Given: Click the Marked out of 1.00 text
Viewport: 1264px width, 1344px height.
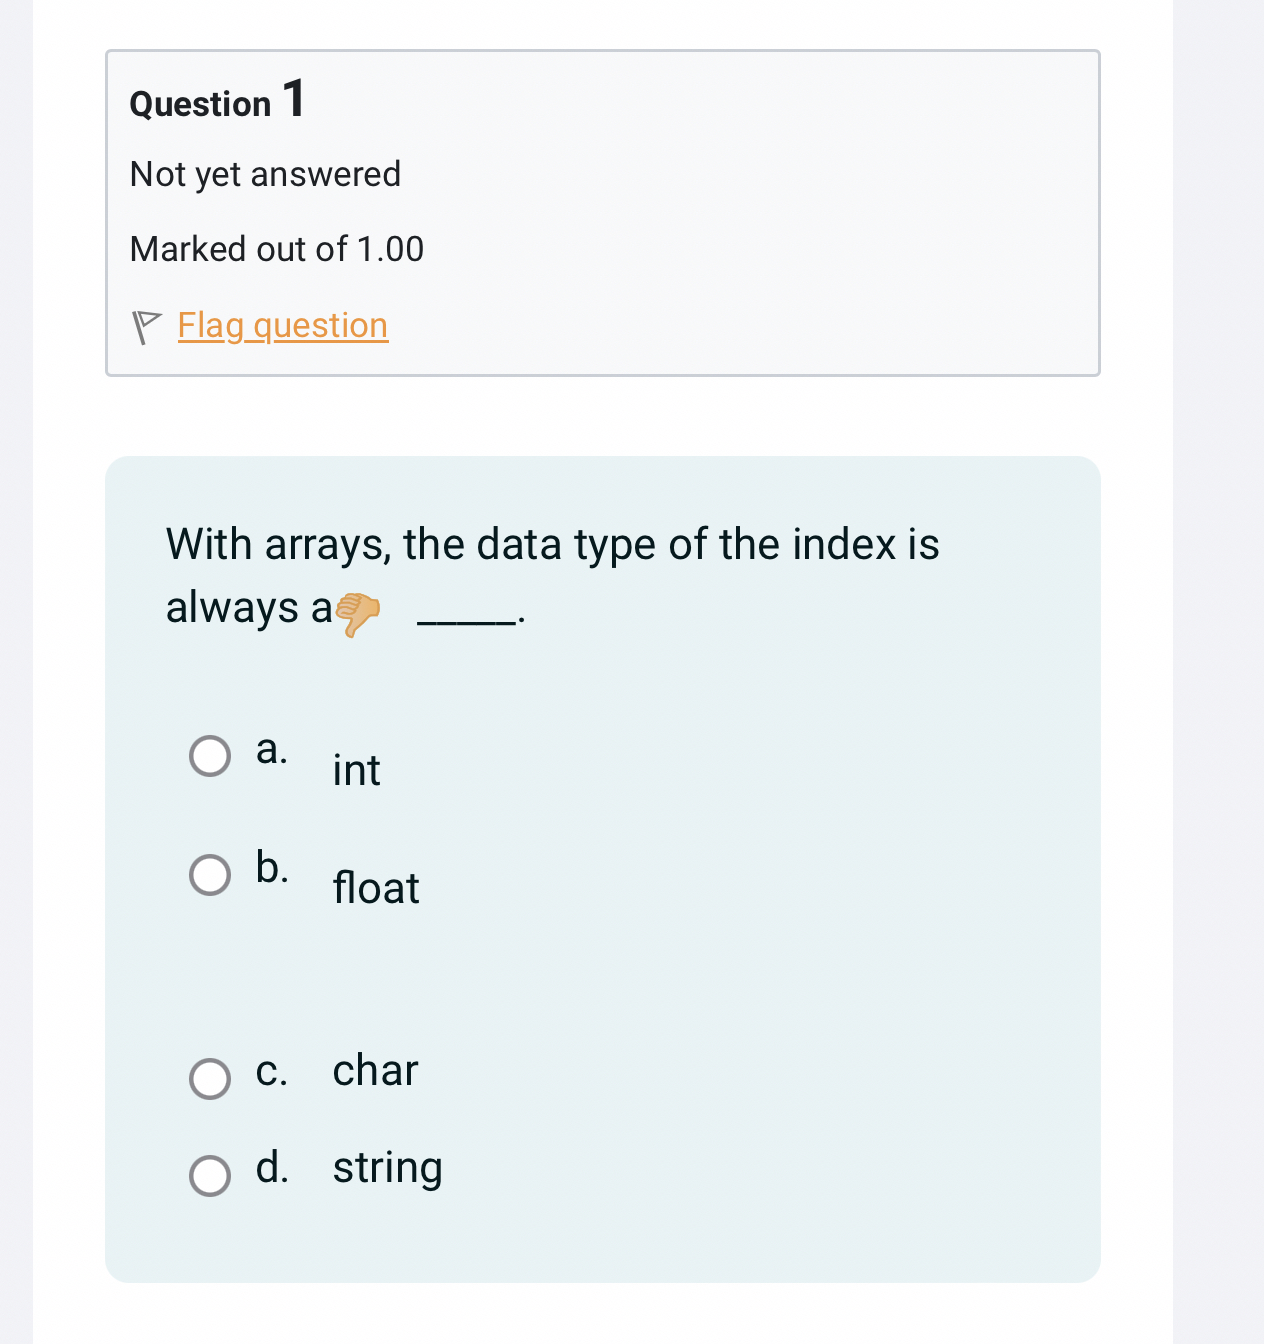Looking at the screenshot, I should (x=276, y=249).
